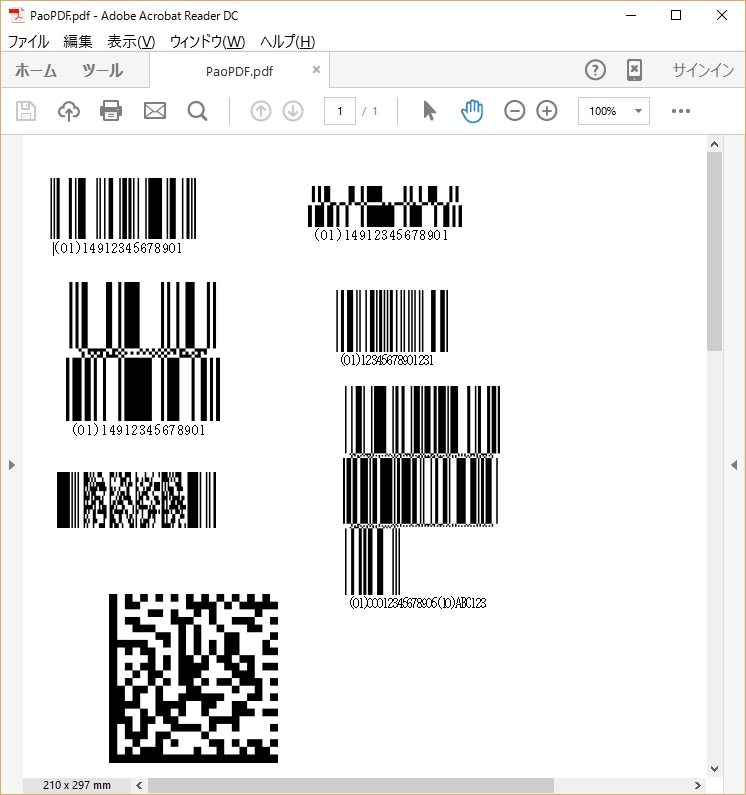Click the vertical scrollbar thumb
The height and width of the screenshot is (795, 746).
715,251
